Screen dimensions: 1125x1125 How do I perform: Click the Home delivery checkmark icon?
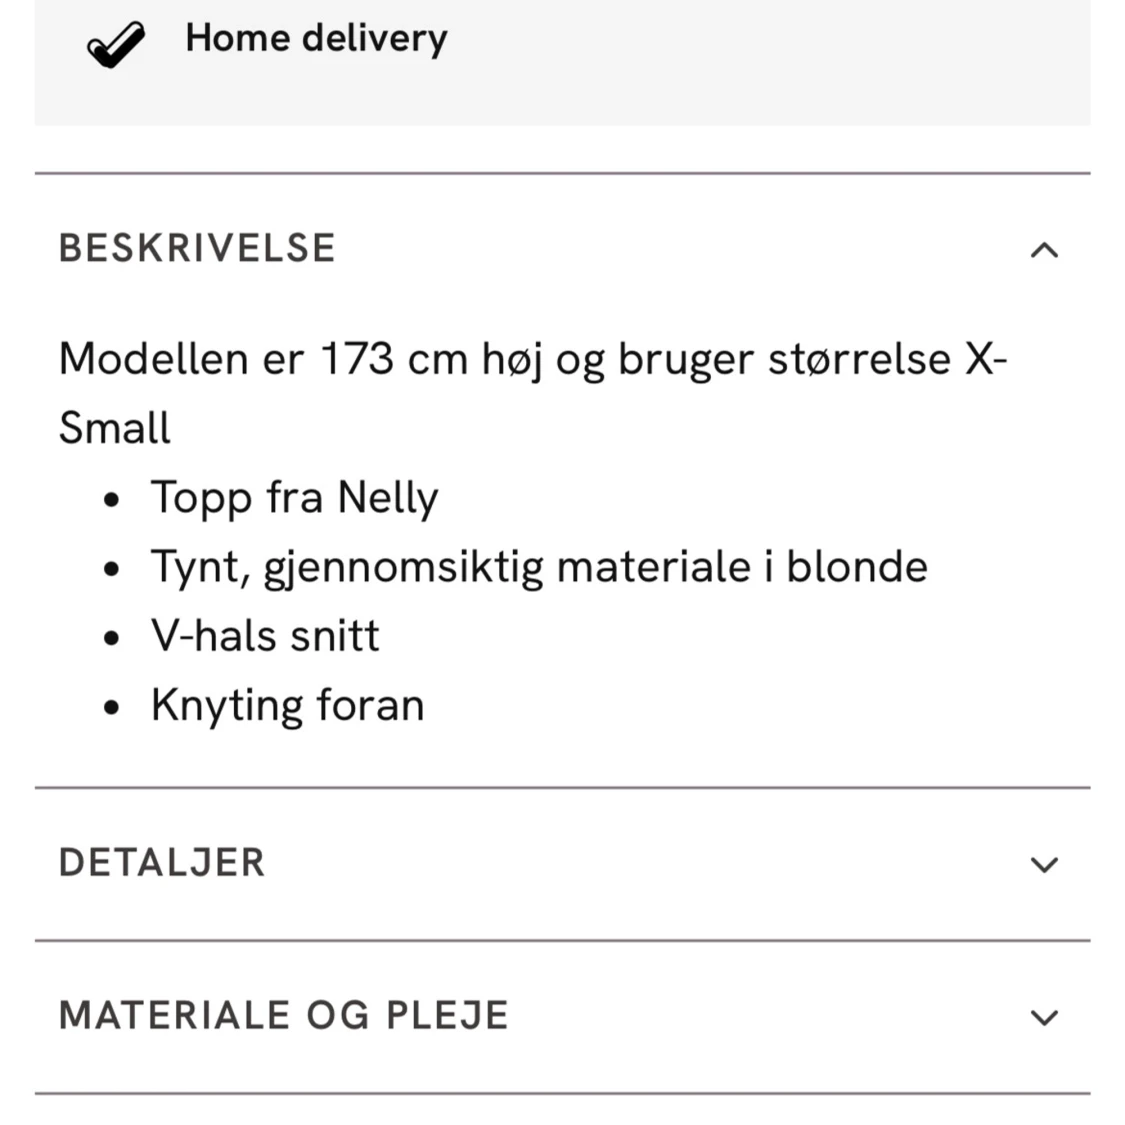pyautogui.click(x=116, y=44)
